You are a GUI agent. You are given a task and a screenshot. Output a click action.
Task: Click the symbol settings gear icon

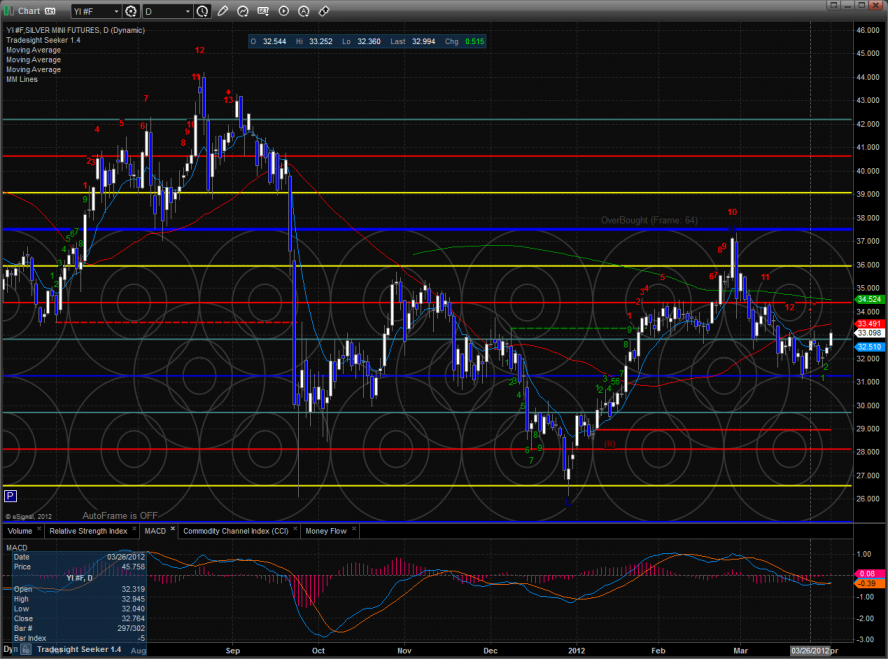(130, 12)
